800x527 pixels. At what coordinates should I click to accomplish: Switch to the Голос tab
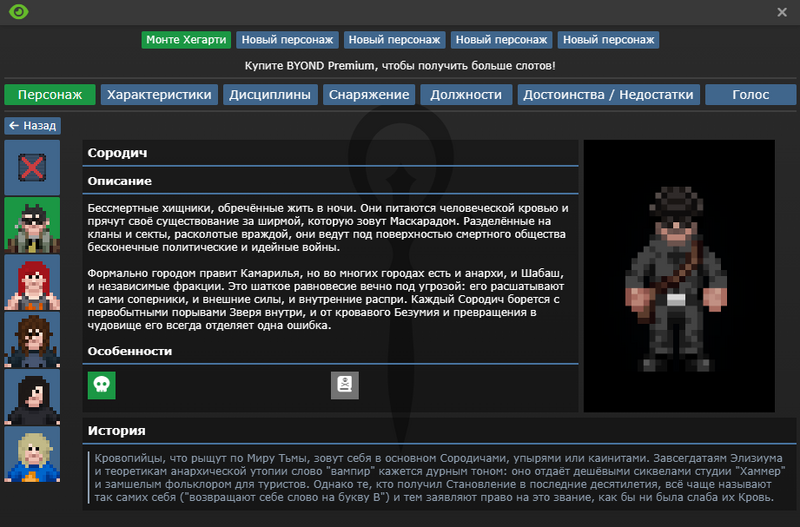pyautogui.click(x=751, y=94)
